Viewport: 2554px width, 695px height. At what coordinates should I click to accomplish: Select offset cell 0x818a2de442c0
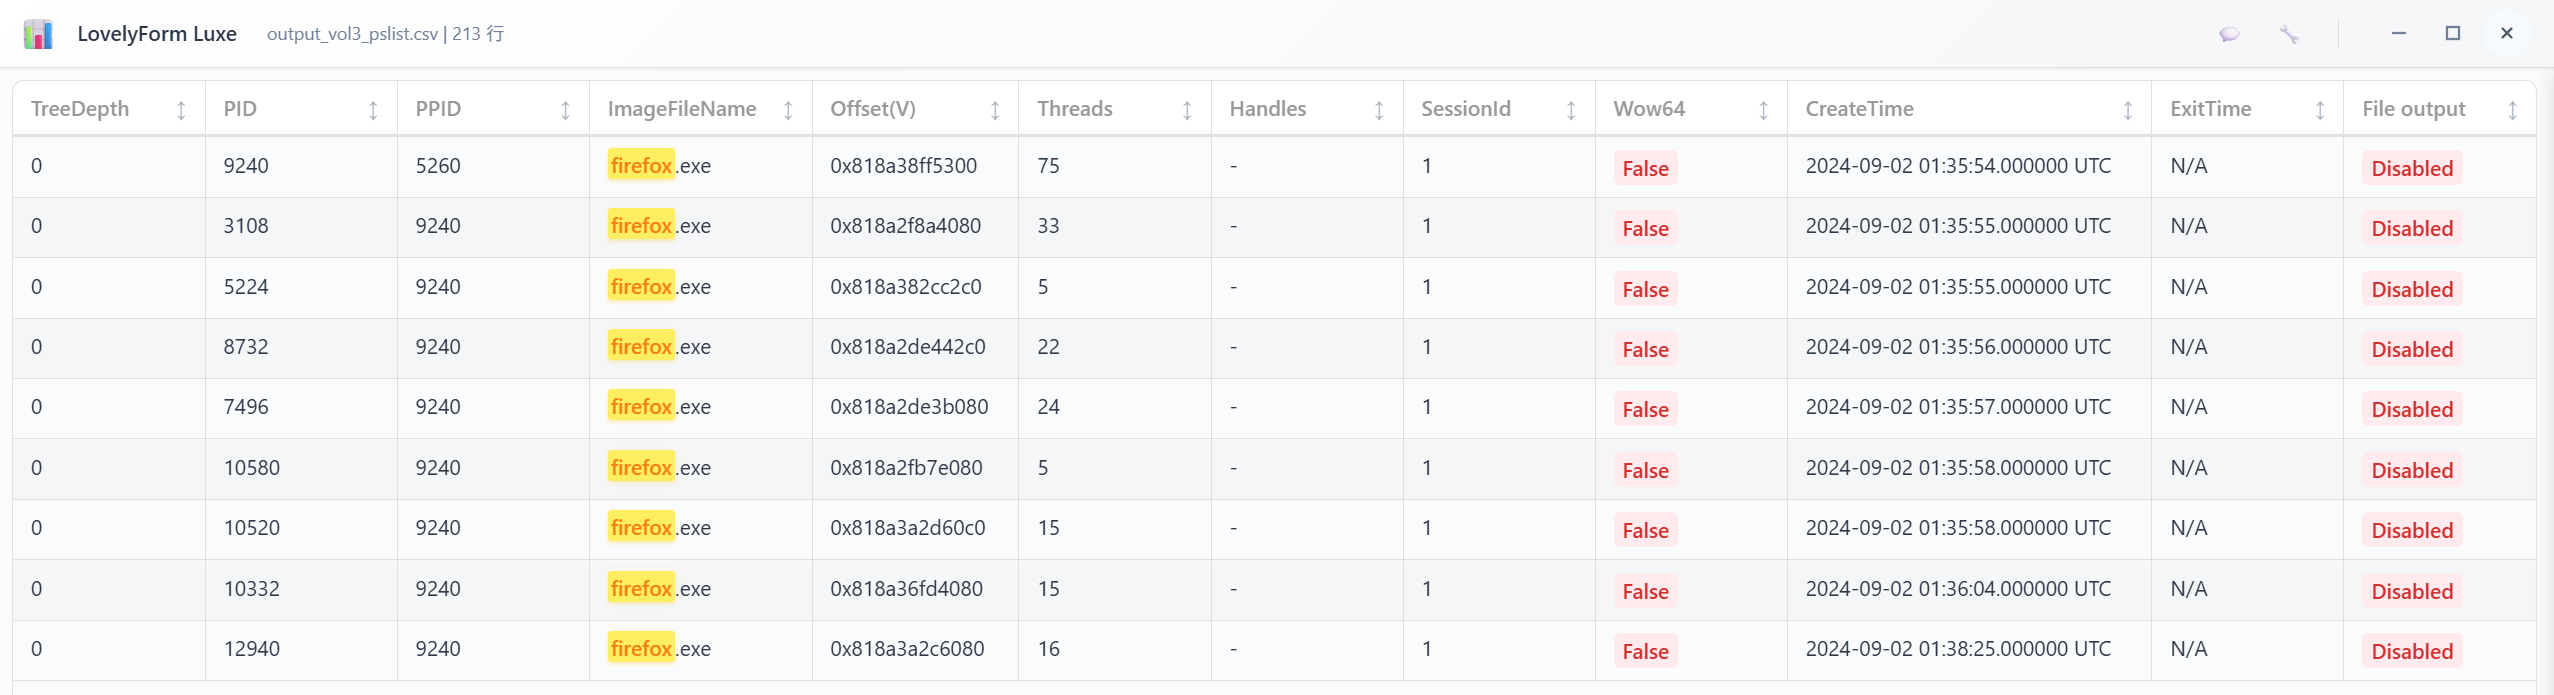(907, 347)
